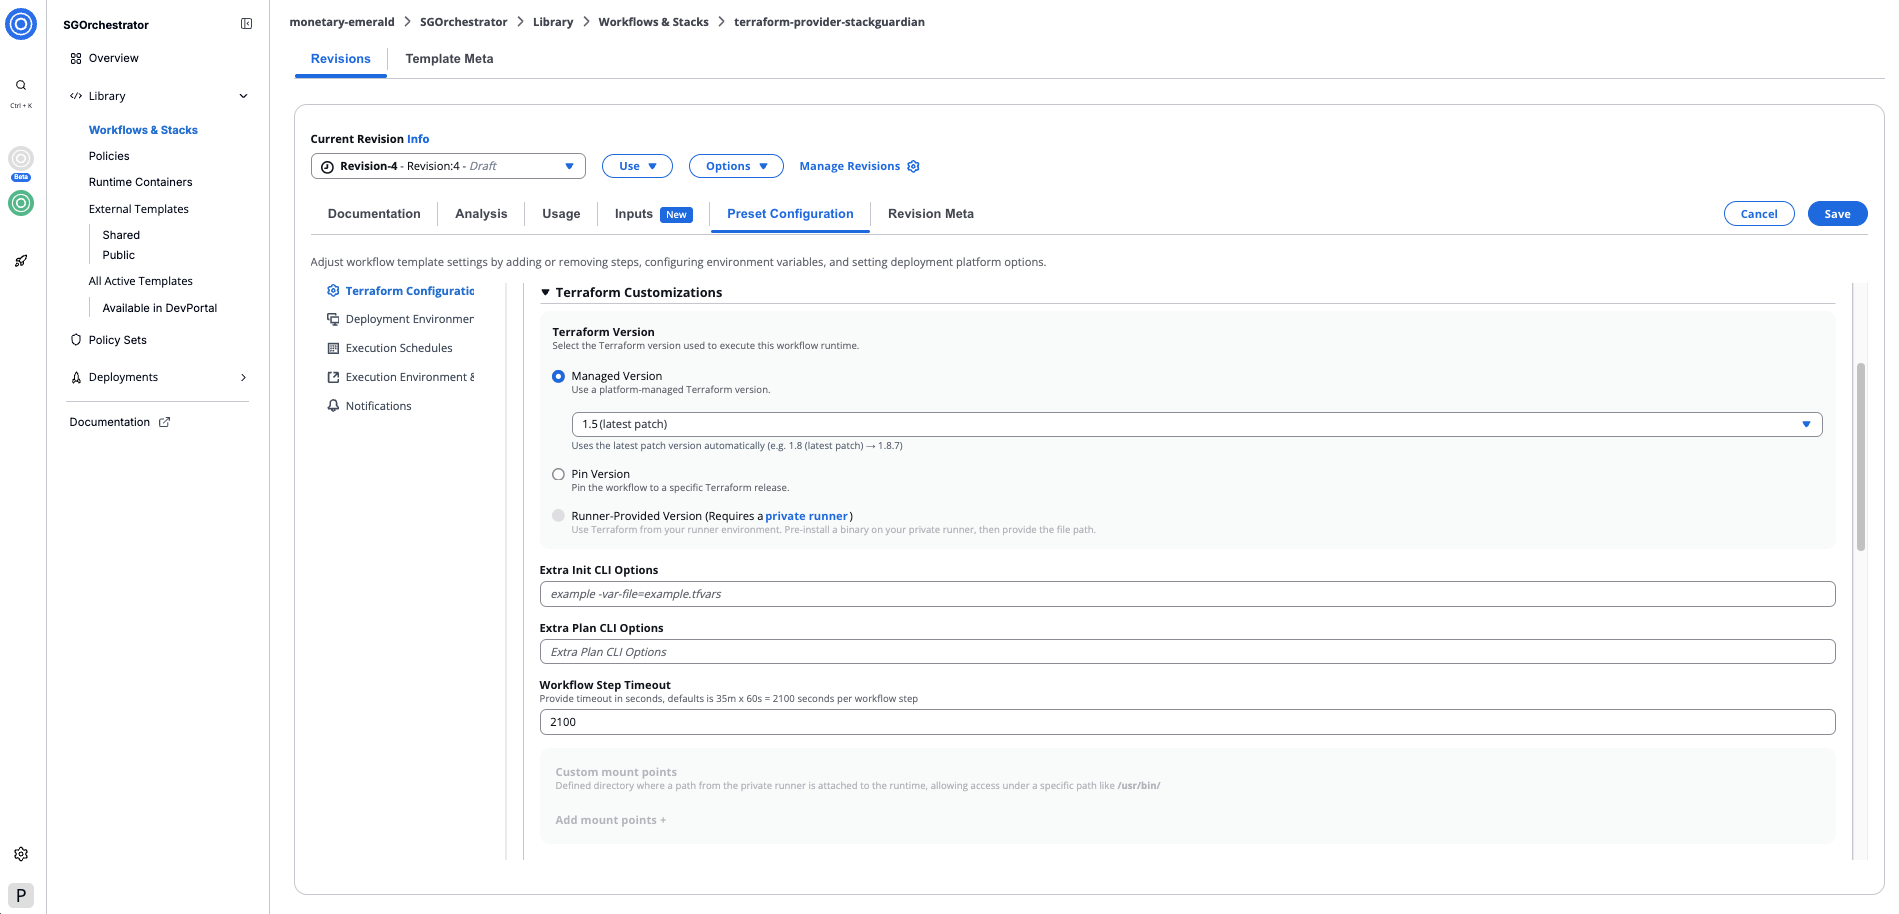Viewport: 1899px width, 914px height.
Task: Select the Terraform Configuration gear icon
Action: [333, 290]
